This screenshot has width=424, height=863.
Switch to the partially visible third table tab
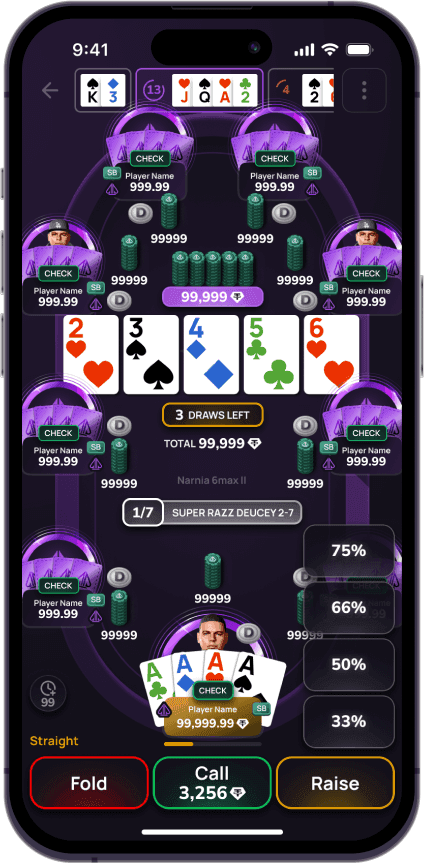tap(301, 90)
